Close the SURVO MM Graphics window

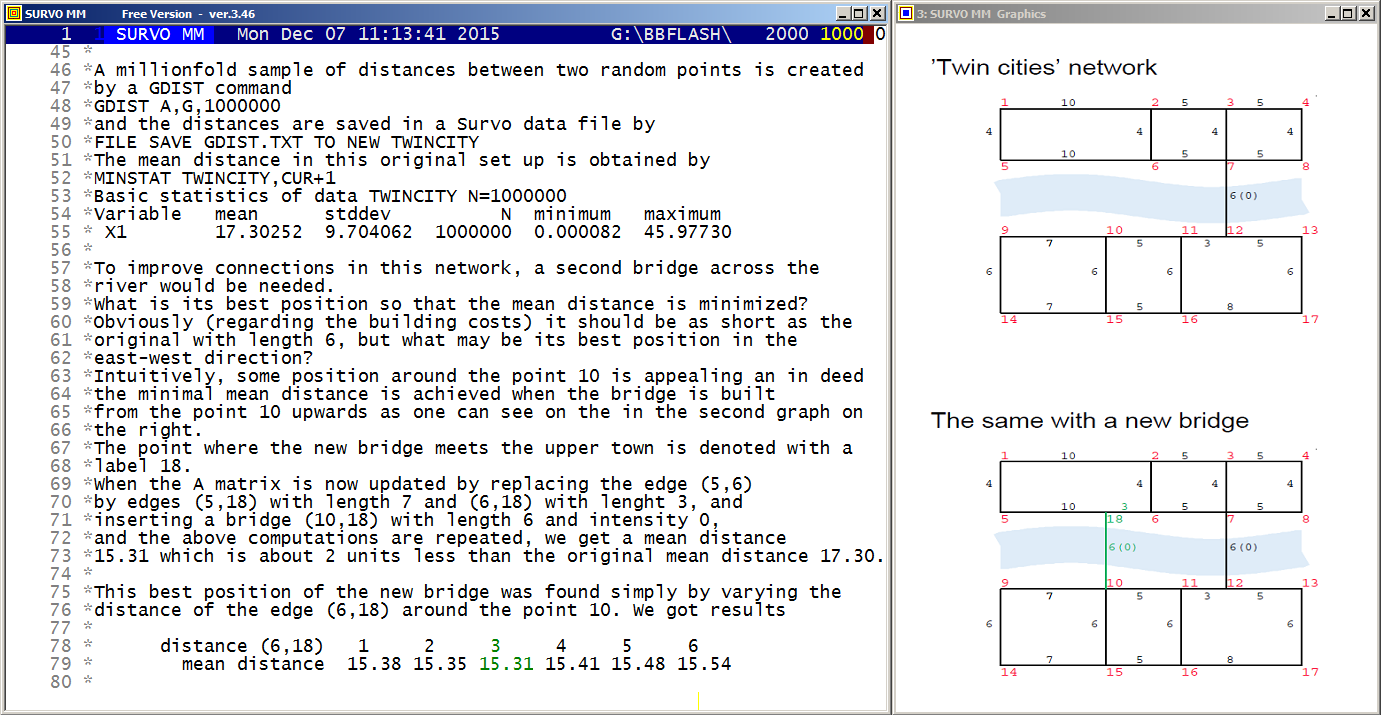pos(1365,13)
